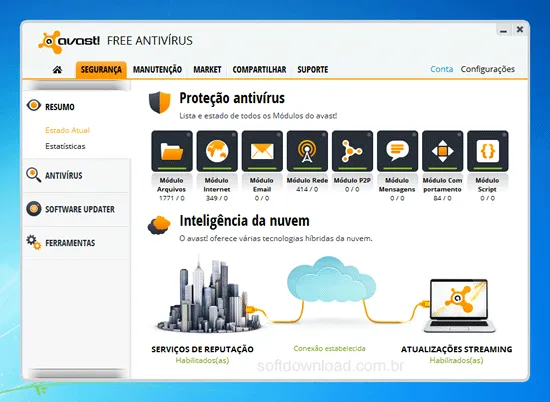Click the avast! logo
Screen dimensions: 550x402
(x=69, y=41)
